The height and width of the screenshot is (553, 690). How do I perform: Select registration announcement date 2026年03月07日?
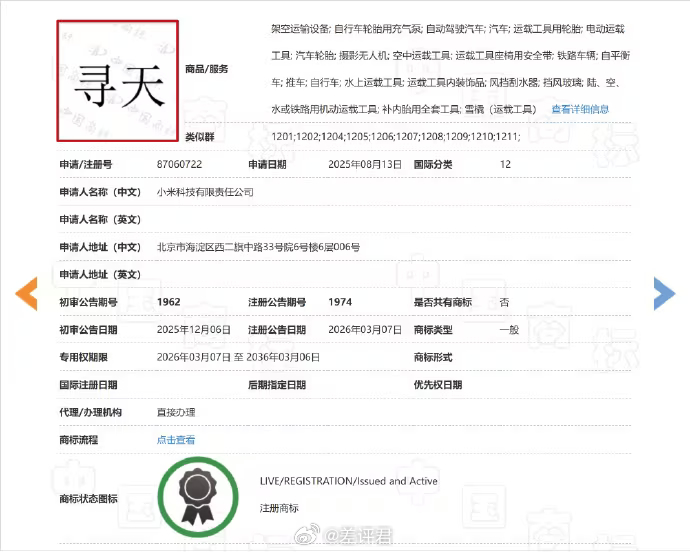(x=365, y=330)
